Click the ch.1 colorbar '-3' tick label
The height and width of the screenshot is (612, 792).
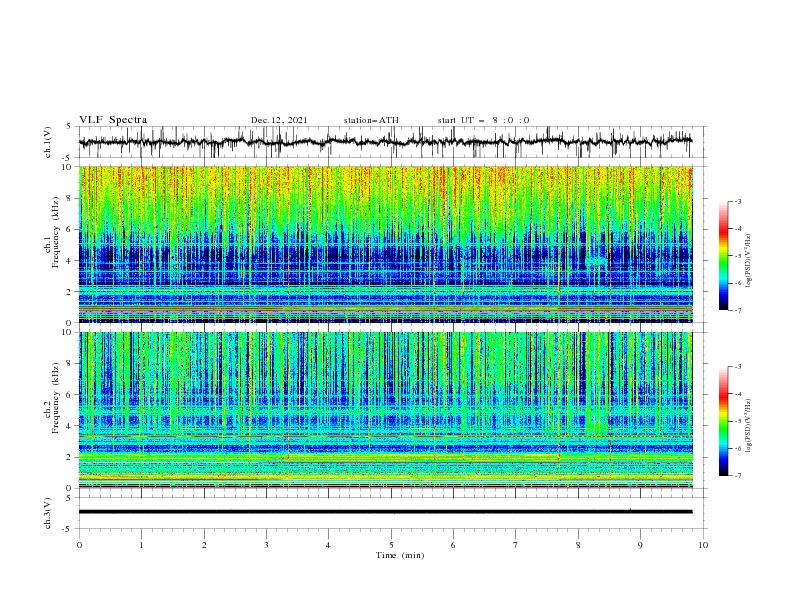click(x=737, y=201)
